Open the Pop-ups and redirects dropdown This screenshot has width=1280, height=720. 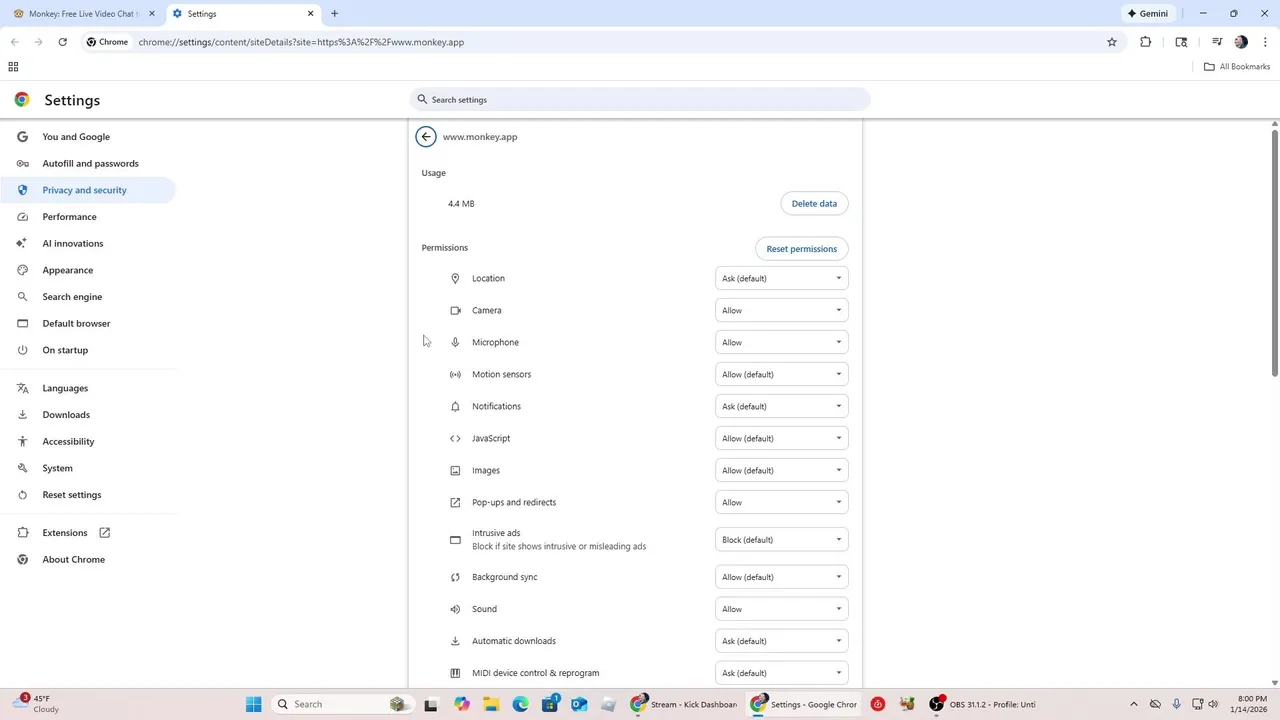[x=782, y=502]
